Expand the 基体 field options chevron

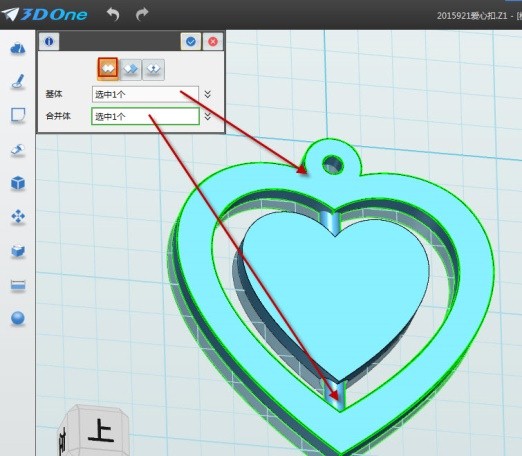pos(208,94)
